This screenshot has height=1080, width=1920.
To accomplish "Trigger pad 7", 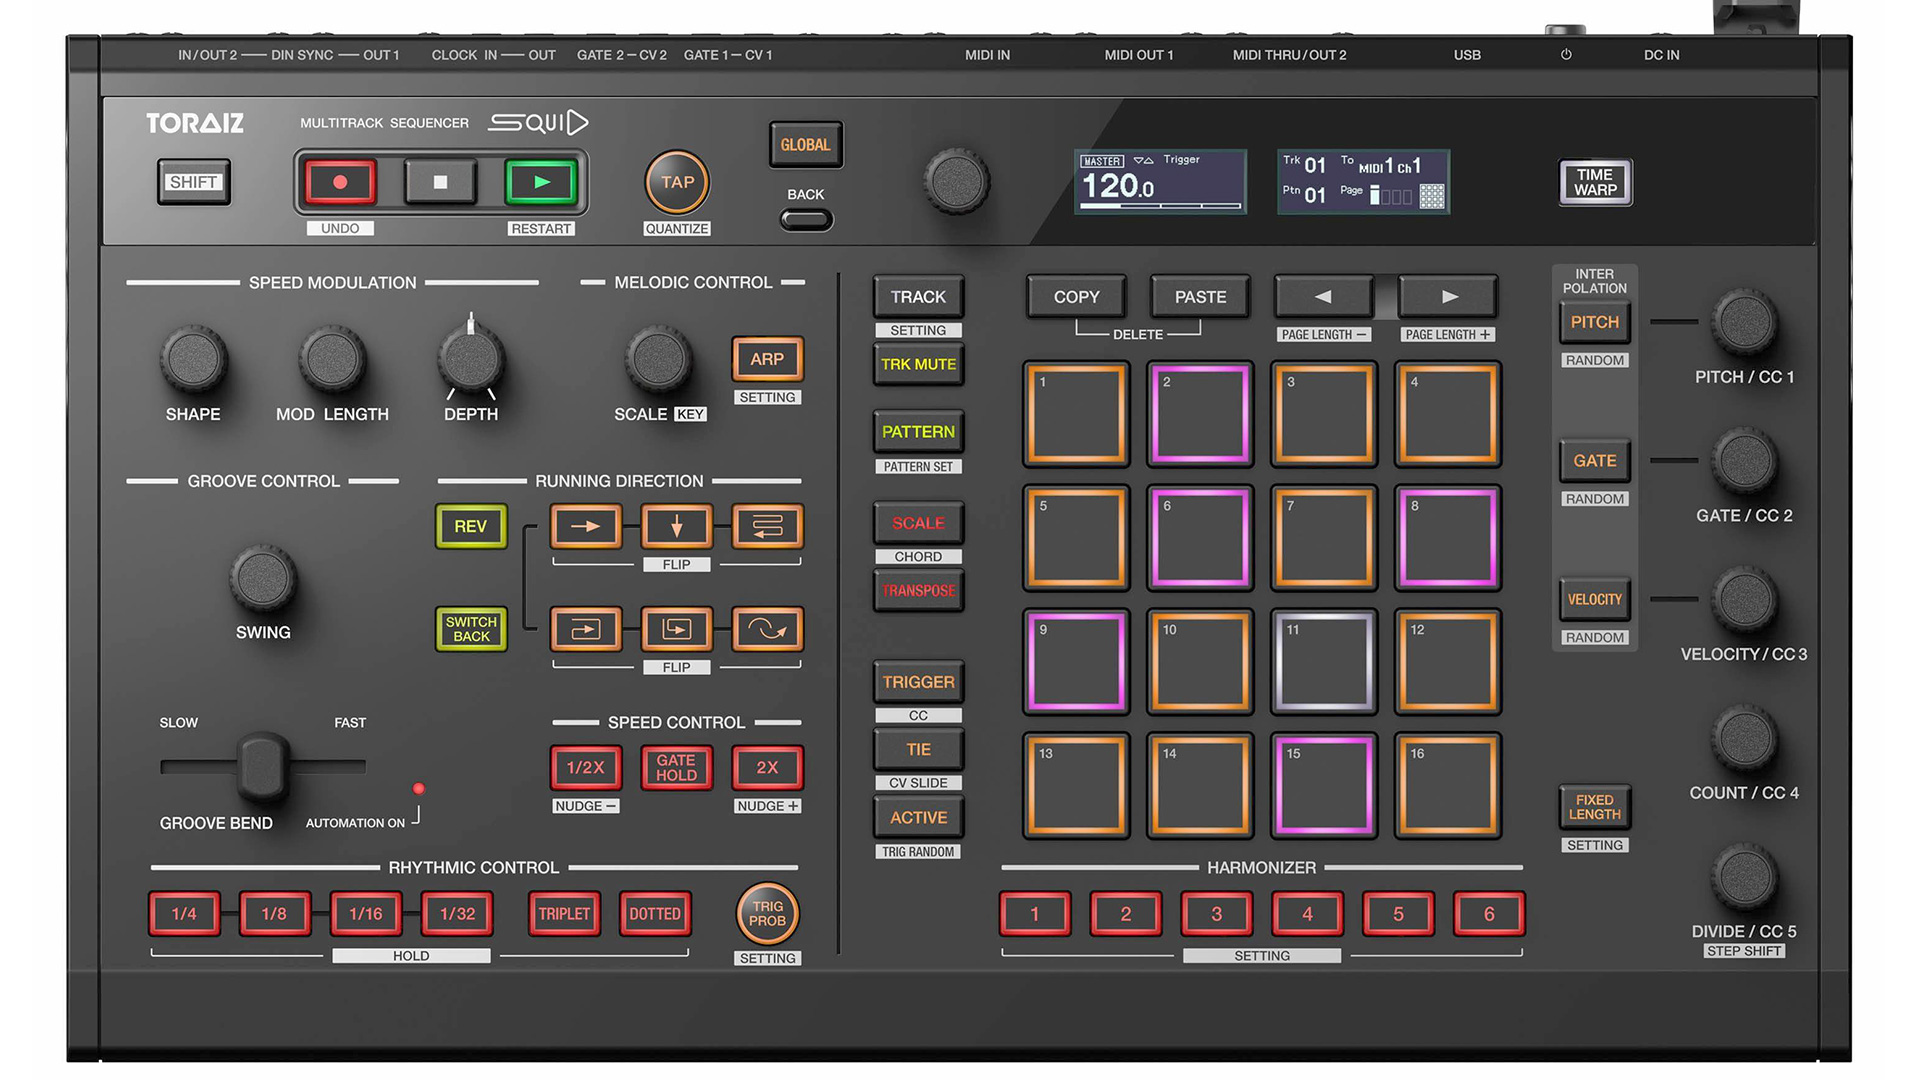I will (x=1324, y=538).
